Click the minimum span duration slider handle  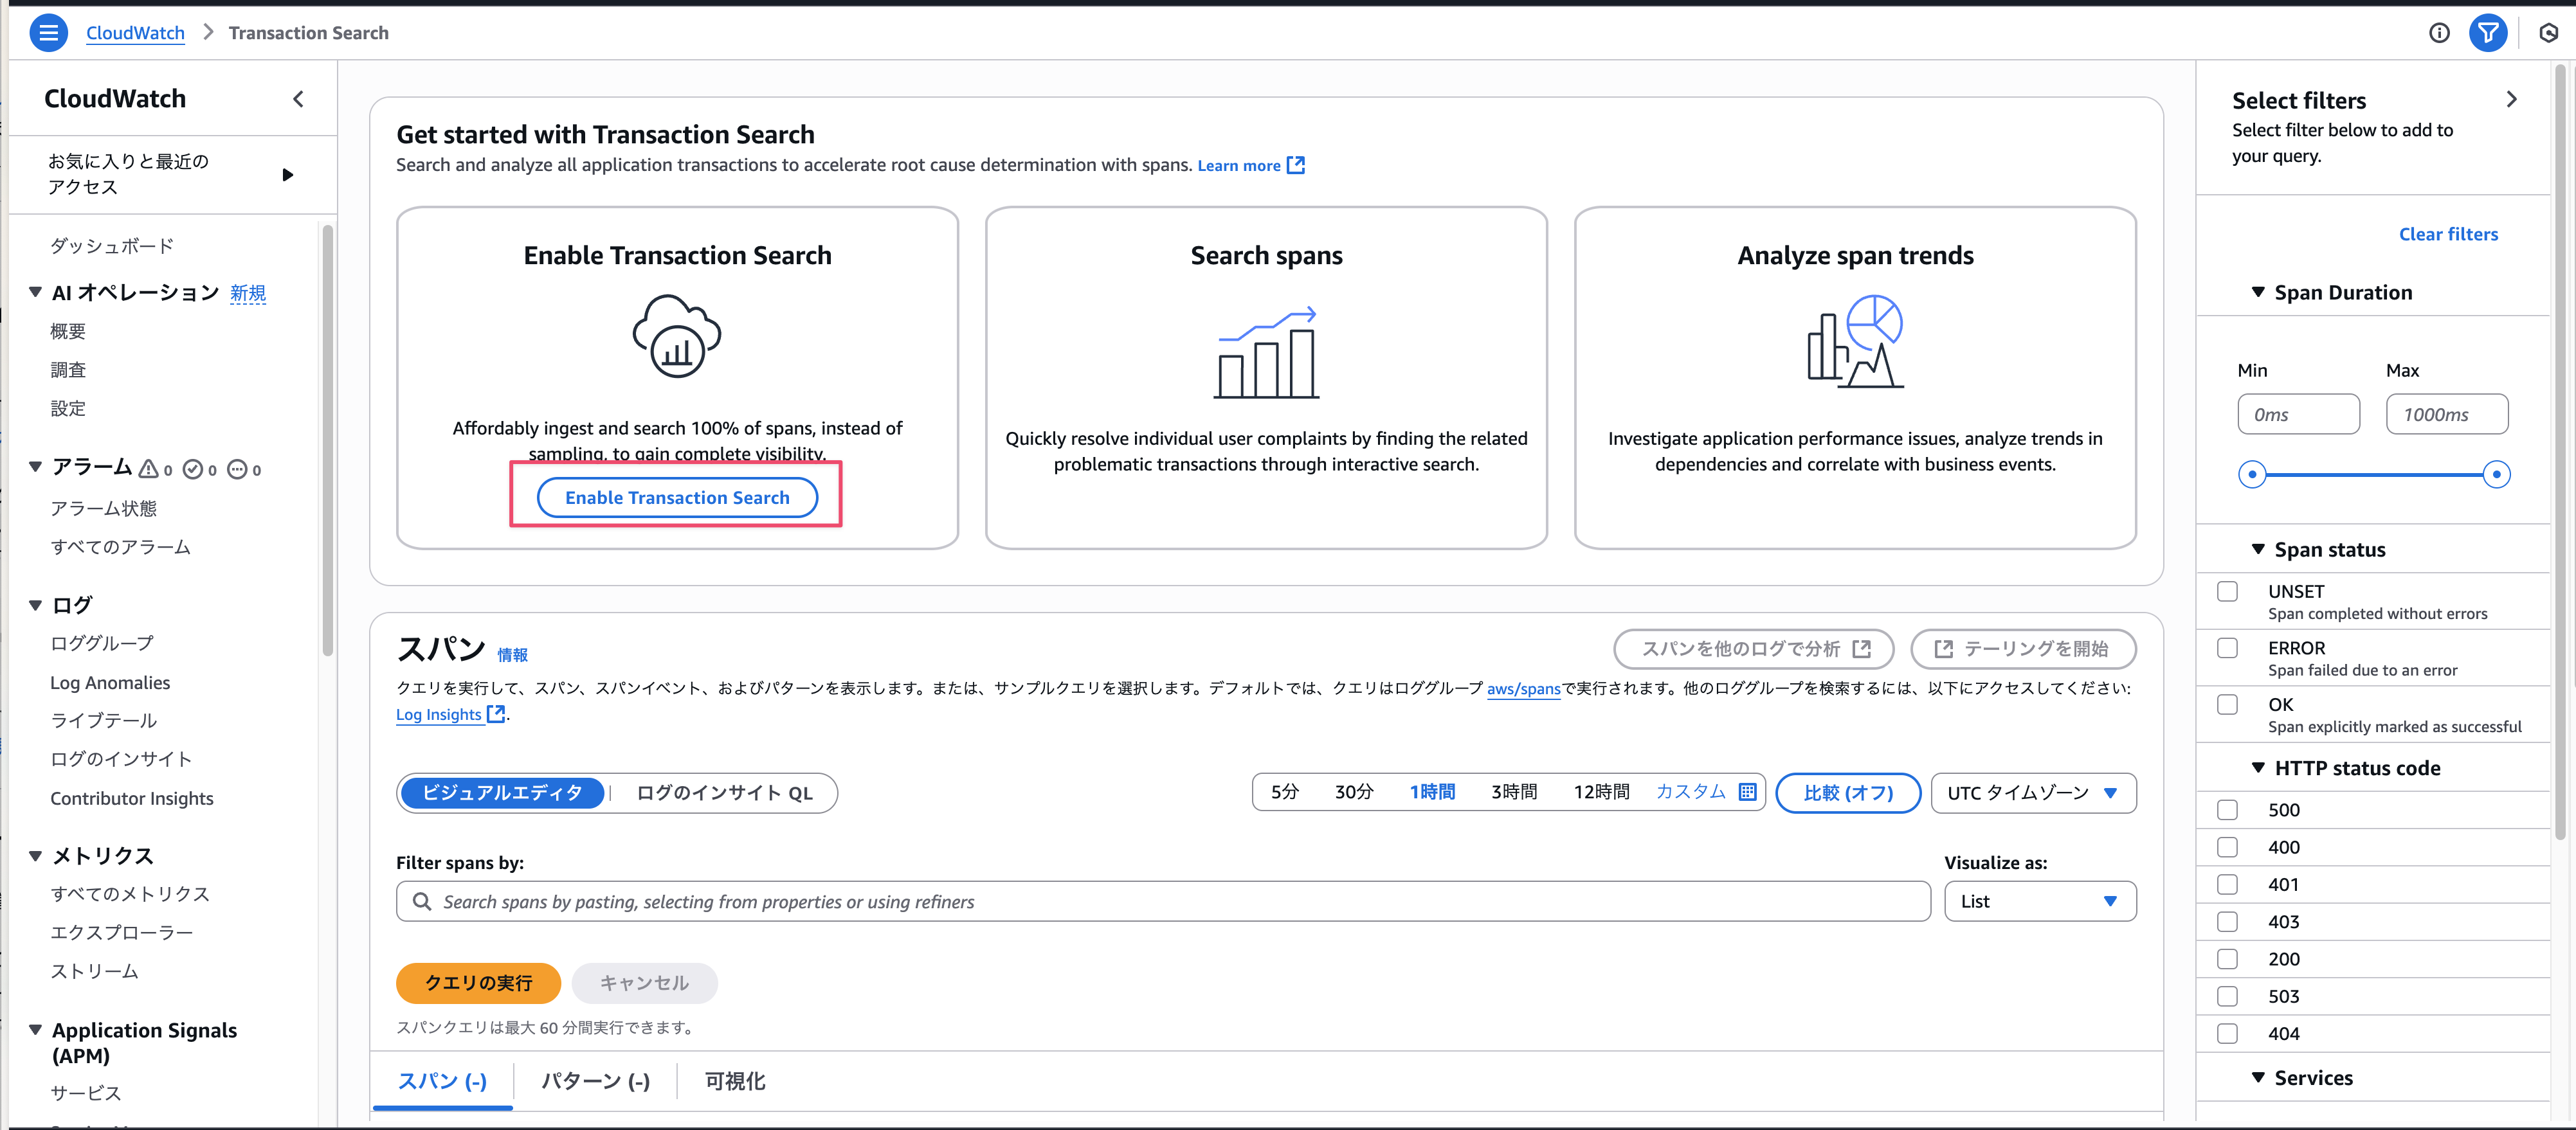2252,474
